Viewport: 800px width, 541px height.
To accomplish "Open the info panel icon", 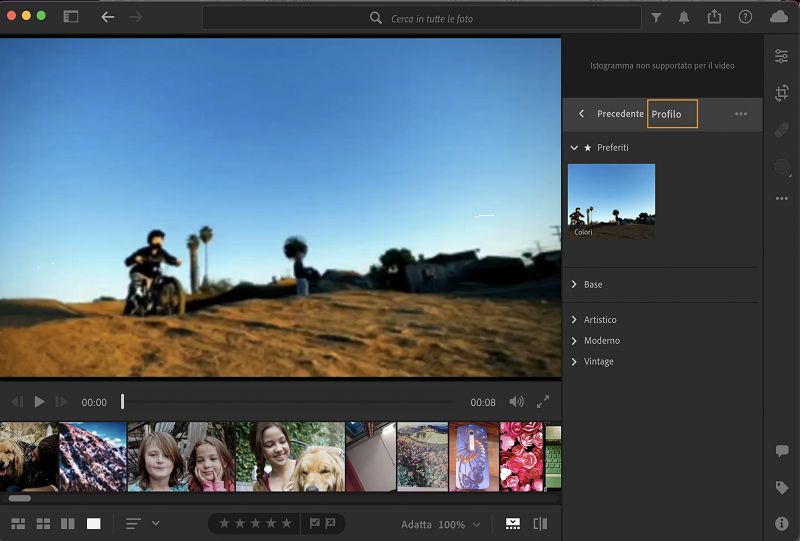I will point(782,523).
